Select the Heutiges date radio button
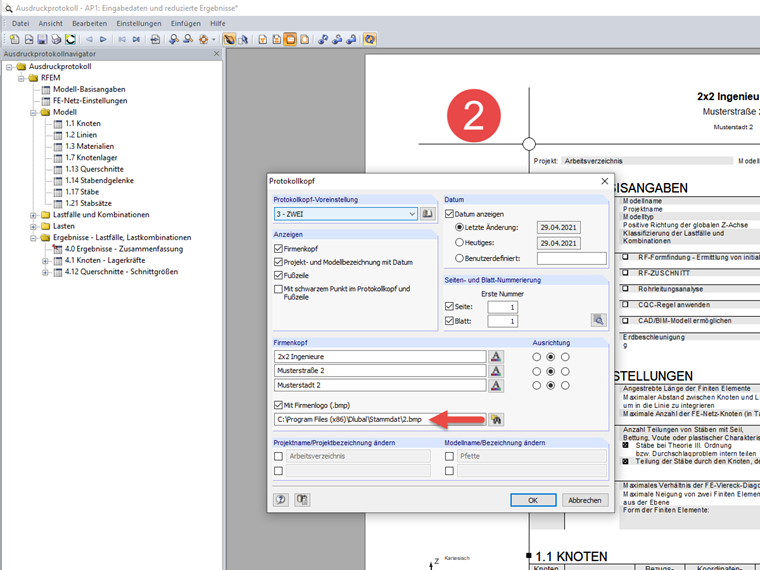Screen dimensions: 760x570 pos(459,242)
